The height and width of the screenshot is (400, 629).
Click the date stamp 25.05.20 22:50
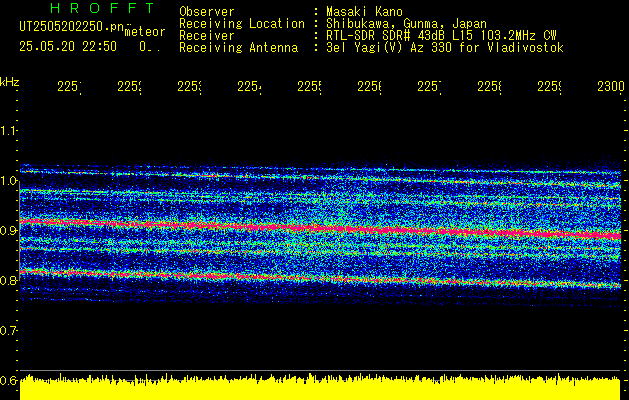coord(68,47)
